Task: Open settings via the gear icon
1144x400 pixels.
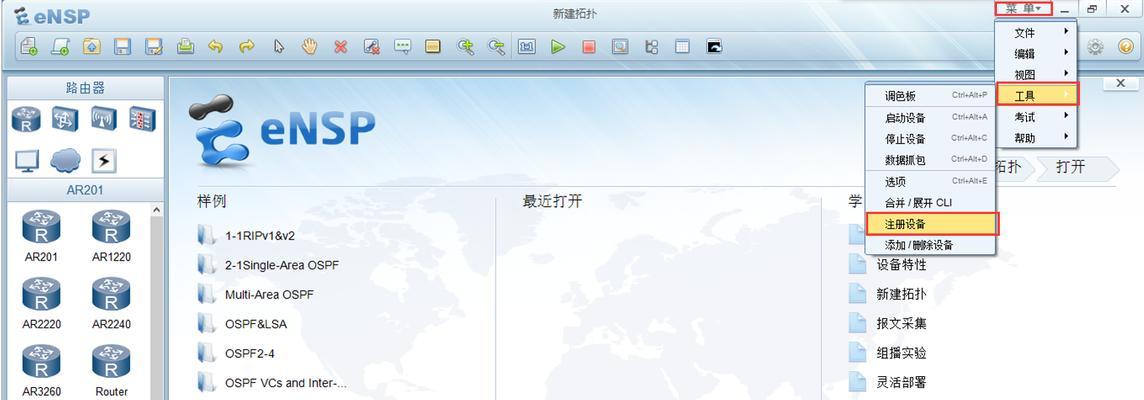Action: click(1095, 47)
